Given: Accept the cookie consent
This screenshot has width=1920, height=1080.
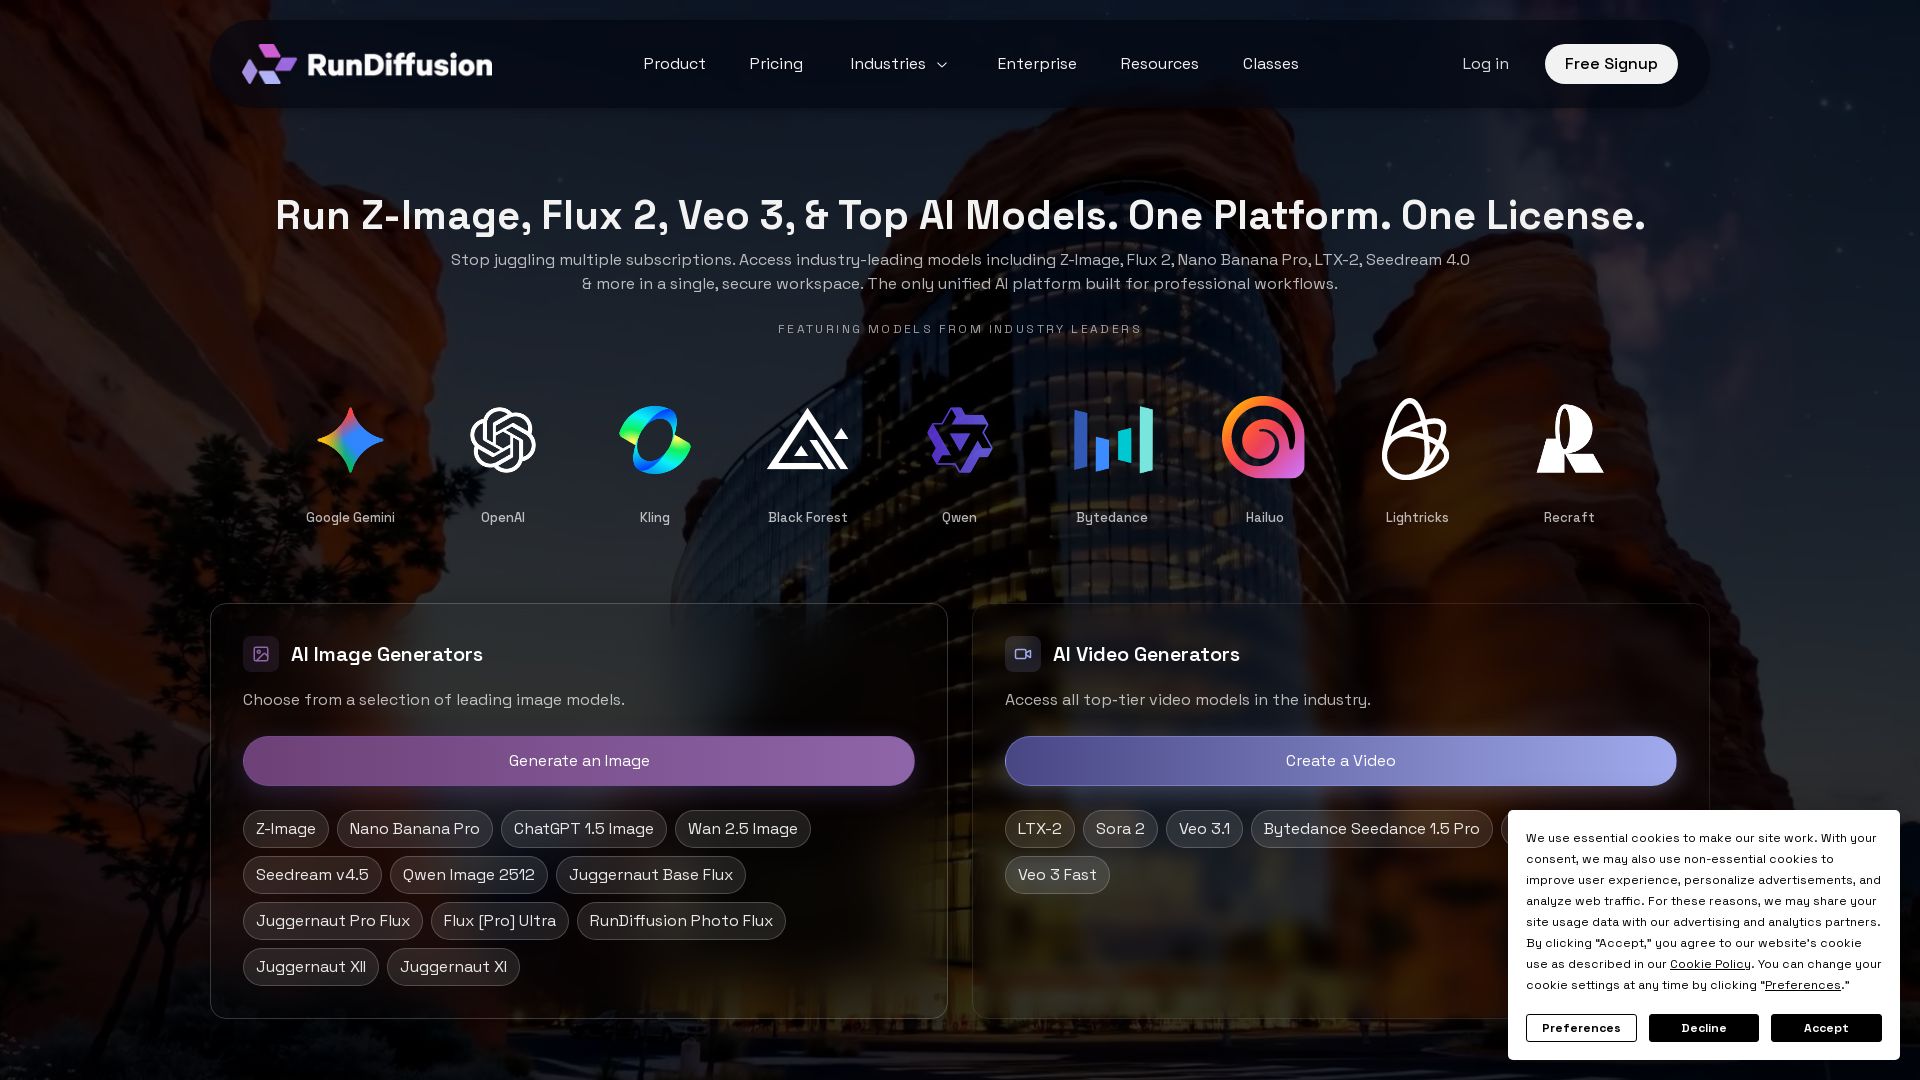Looking at the screenshot, I should [x=1825, y=1028].
